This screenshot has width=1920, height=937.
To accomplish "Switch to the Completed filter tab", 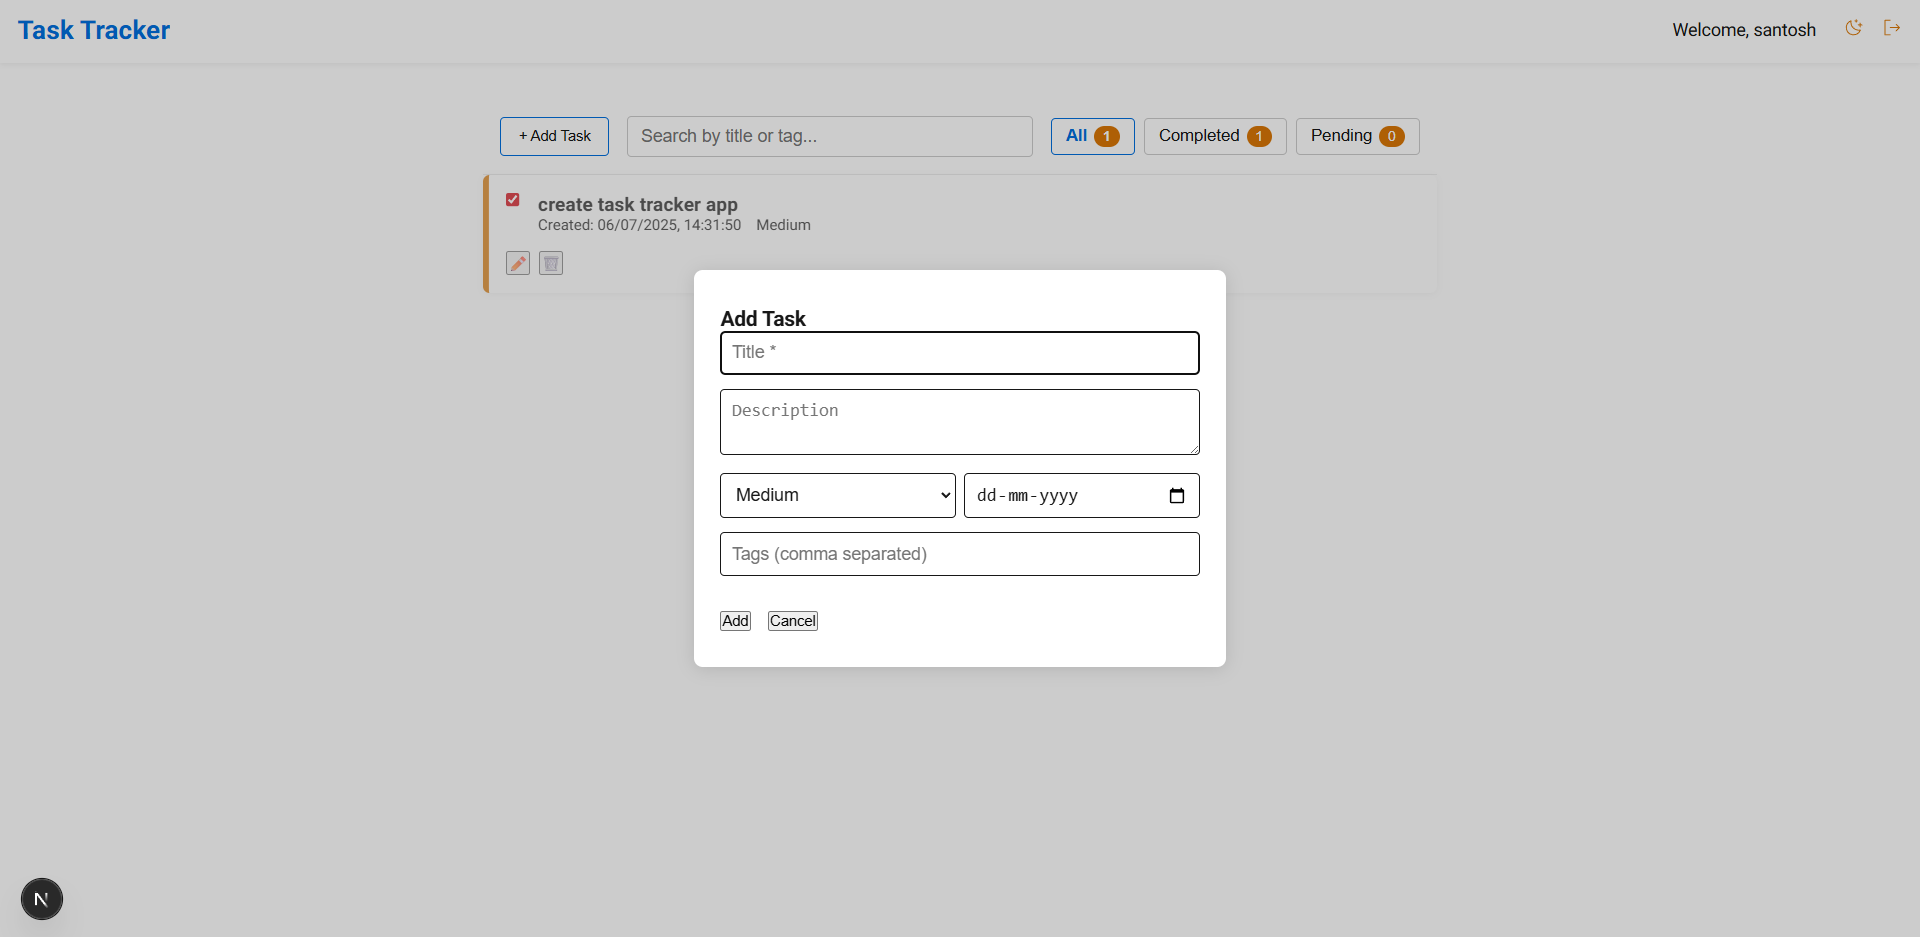I will (x=1215, y=136).
